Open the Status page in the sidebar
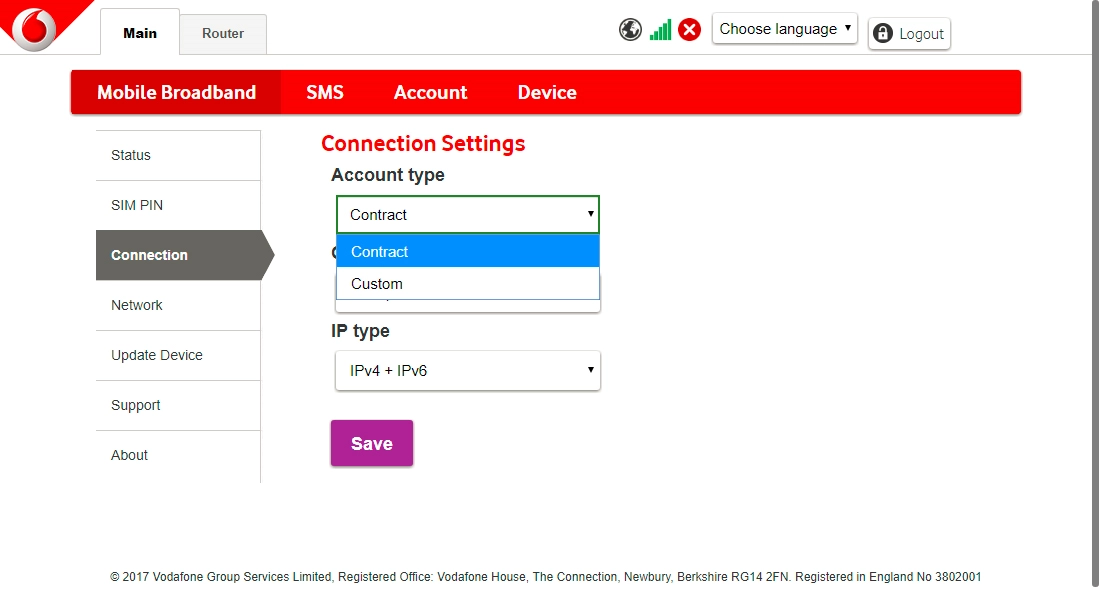The width and height of the screenshot is (1099, 608). point(130,155)
